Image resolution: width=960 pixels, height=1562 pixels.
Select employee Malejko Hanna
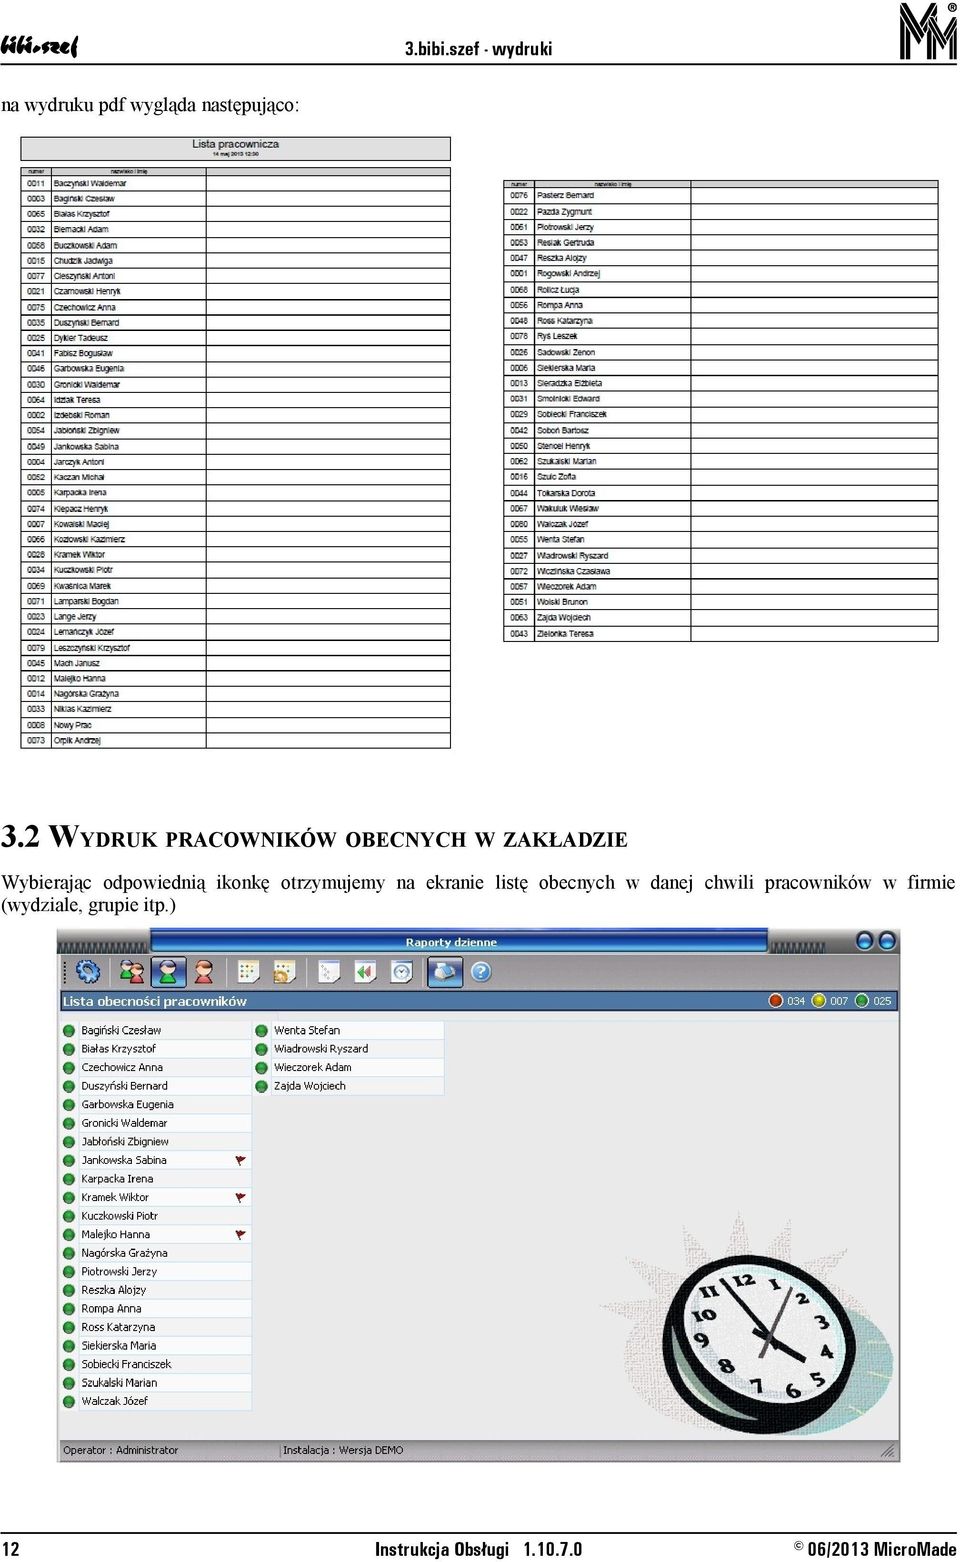116,1234
